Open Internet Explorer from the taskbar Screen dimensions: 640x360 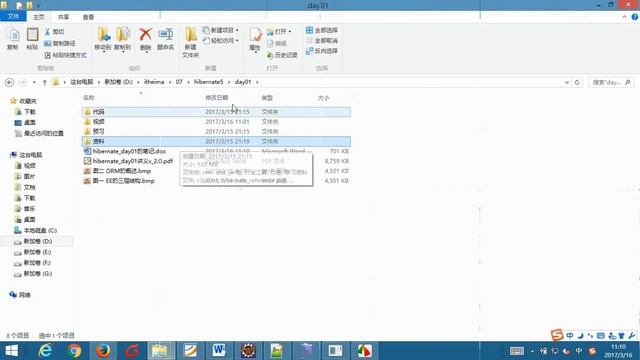point(45,351)
